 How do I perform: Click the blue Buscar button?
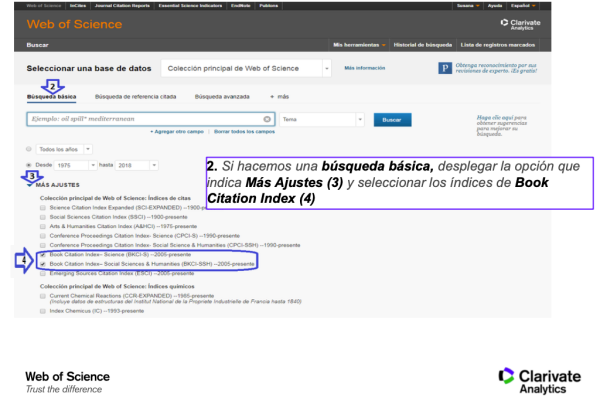(392, 120)
